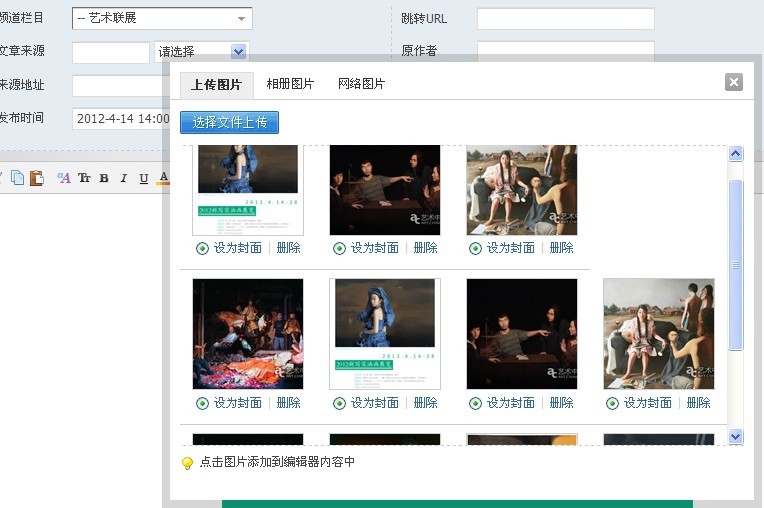
Task: Insert first-row sofa painting thumbnail
Action: (522, 190)
